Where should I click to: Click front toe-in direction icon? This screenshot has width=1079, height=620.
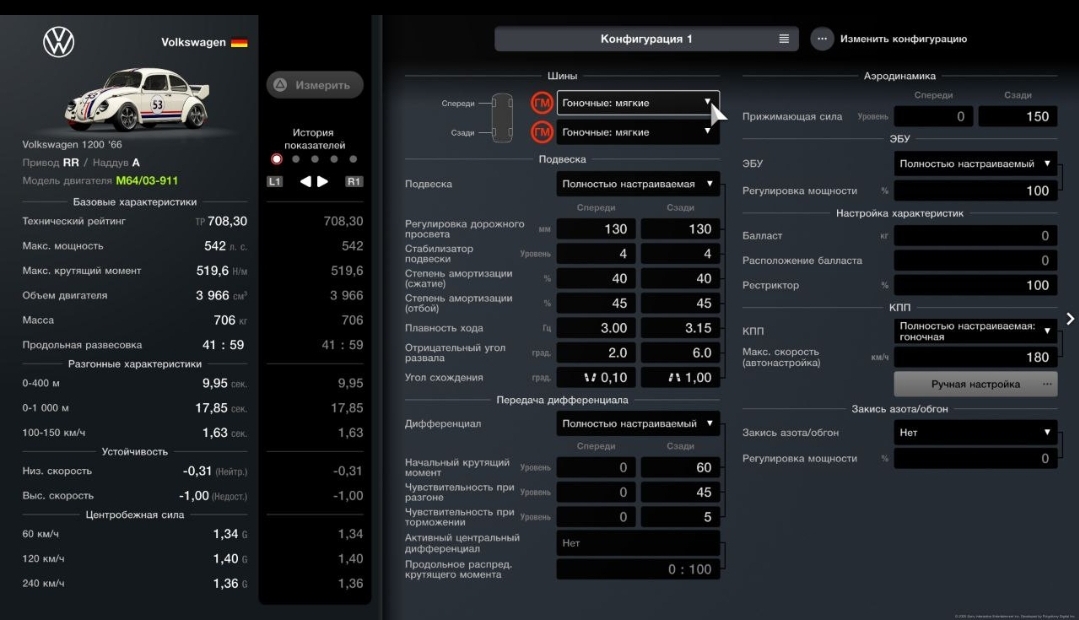click(x=590, y=378)
